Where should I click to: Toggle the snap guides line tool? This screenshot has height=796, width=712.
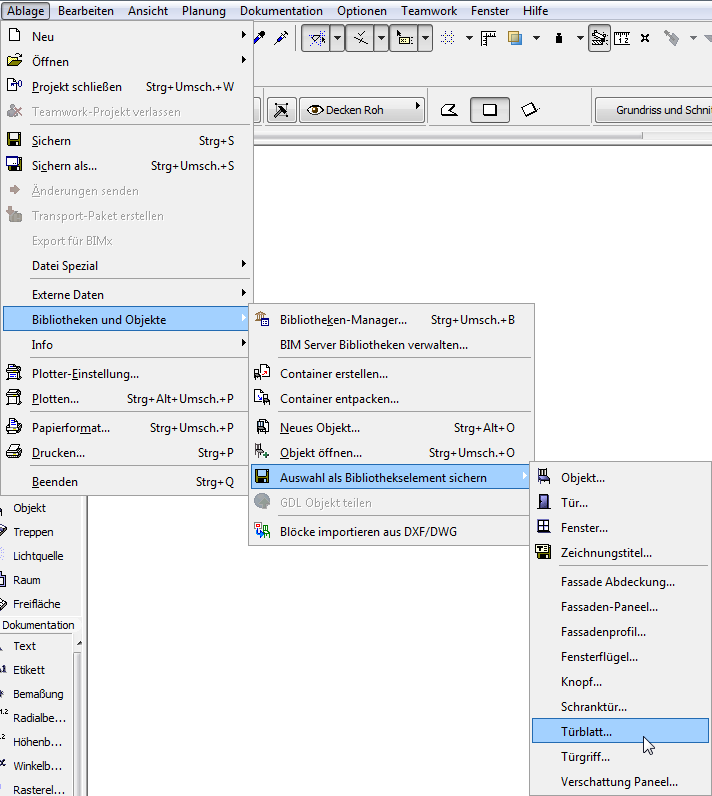point(360,38)
